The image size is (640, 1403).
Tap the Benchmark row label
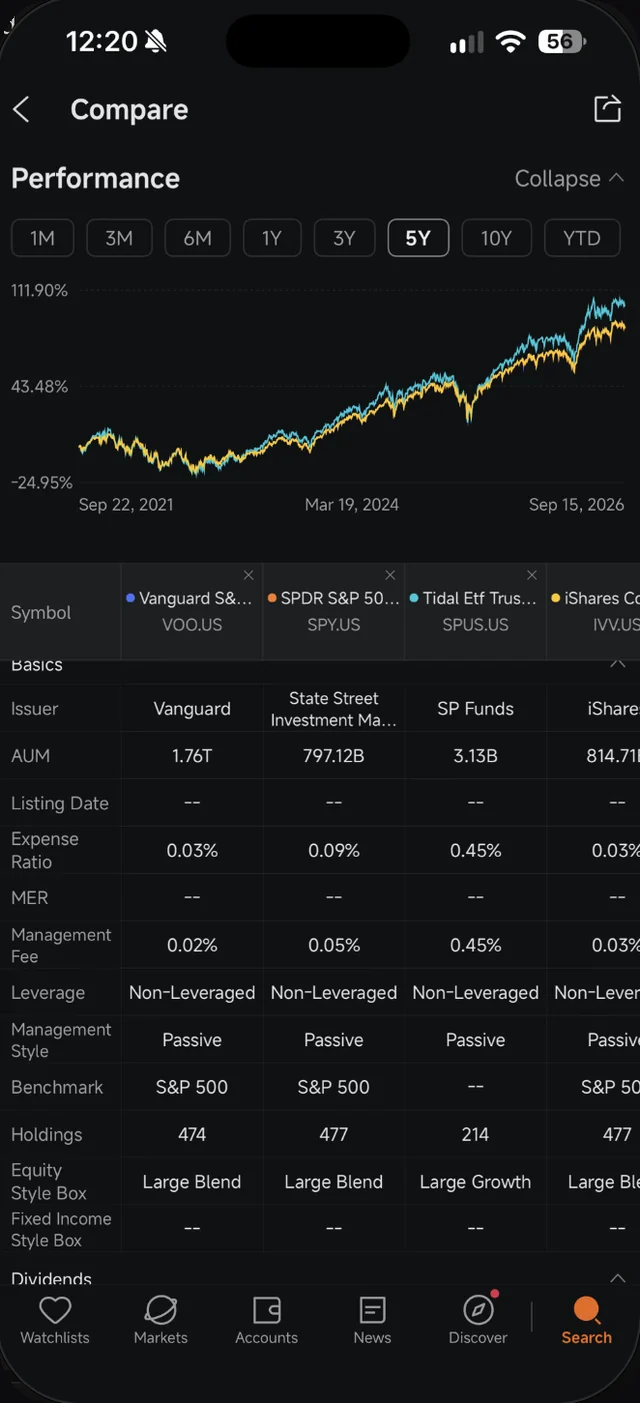[57, 1087]
